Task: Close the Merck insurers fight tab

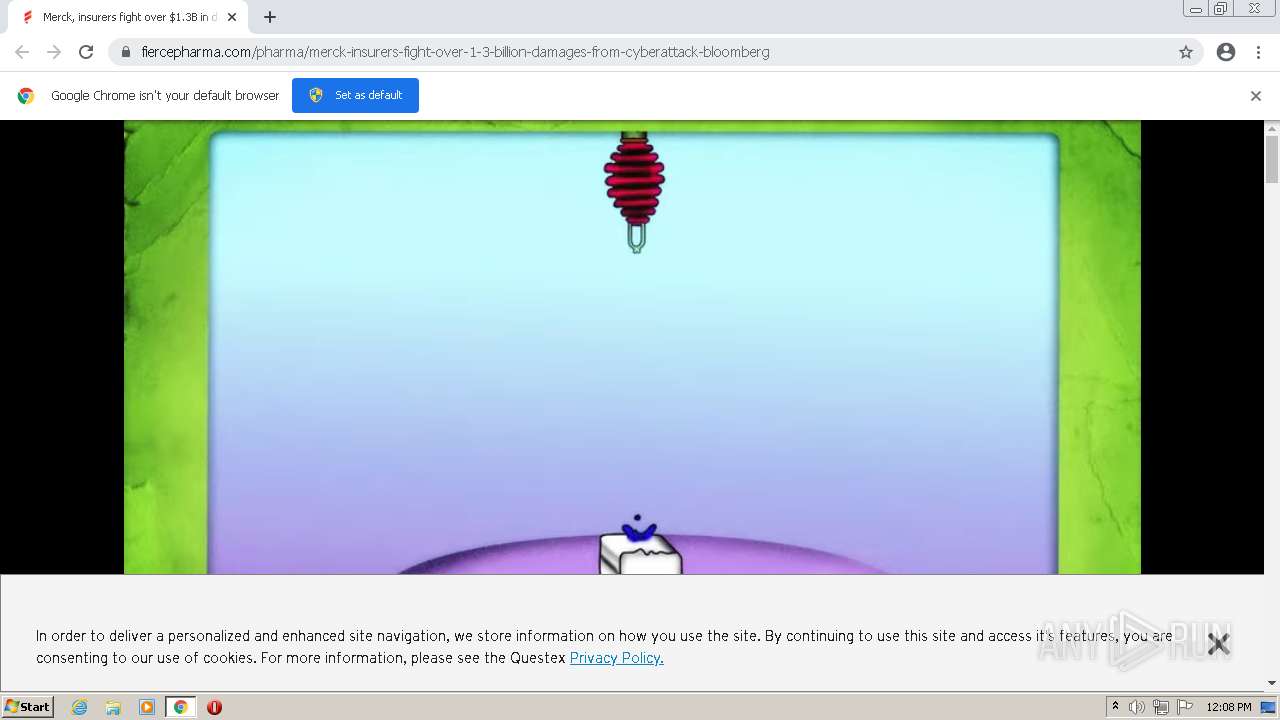Action: point(232,17)
